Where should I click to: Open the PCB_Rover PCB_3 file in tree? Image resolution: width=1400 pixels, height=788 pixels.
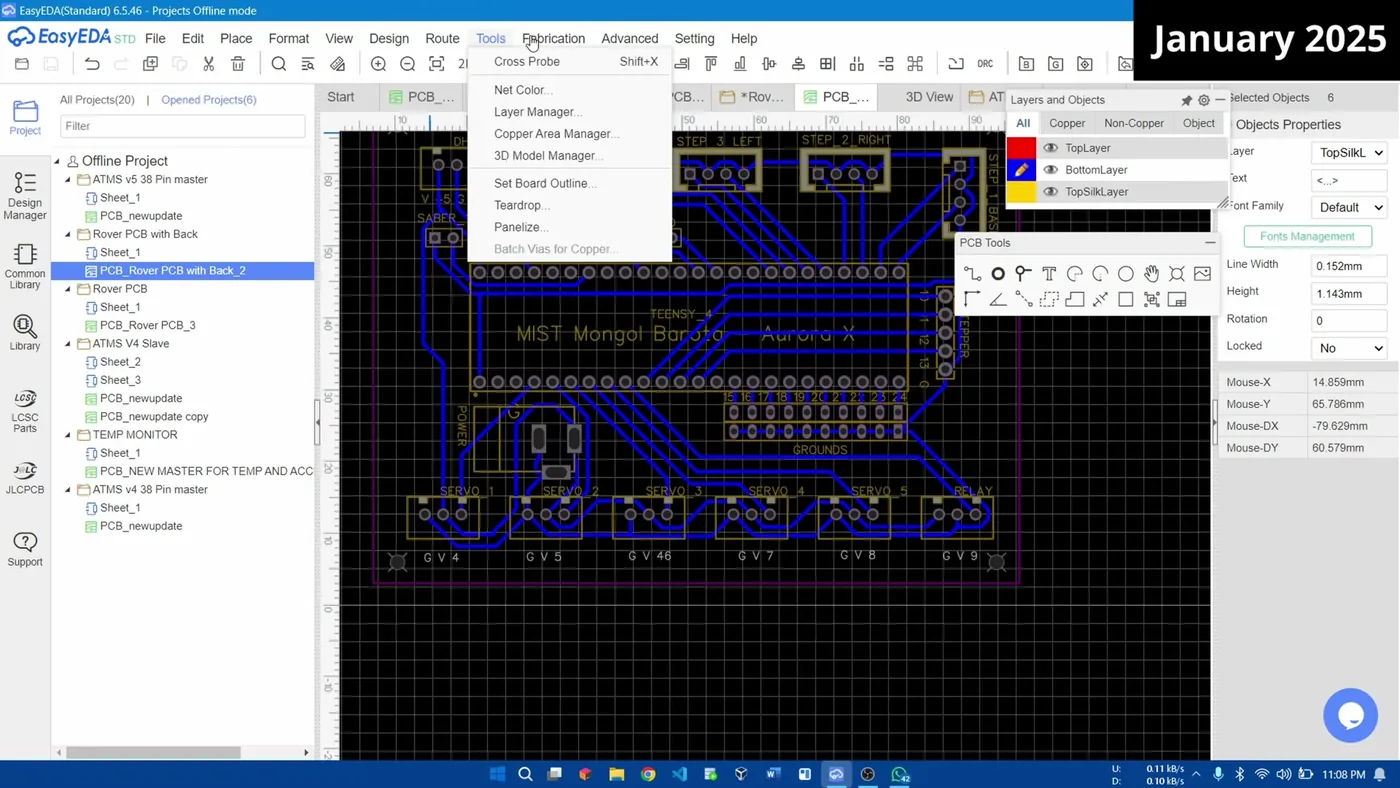pyautogui.click(x=147, y=325)
